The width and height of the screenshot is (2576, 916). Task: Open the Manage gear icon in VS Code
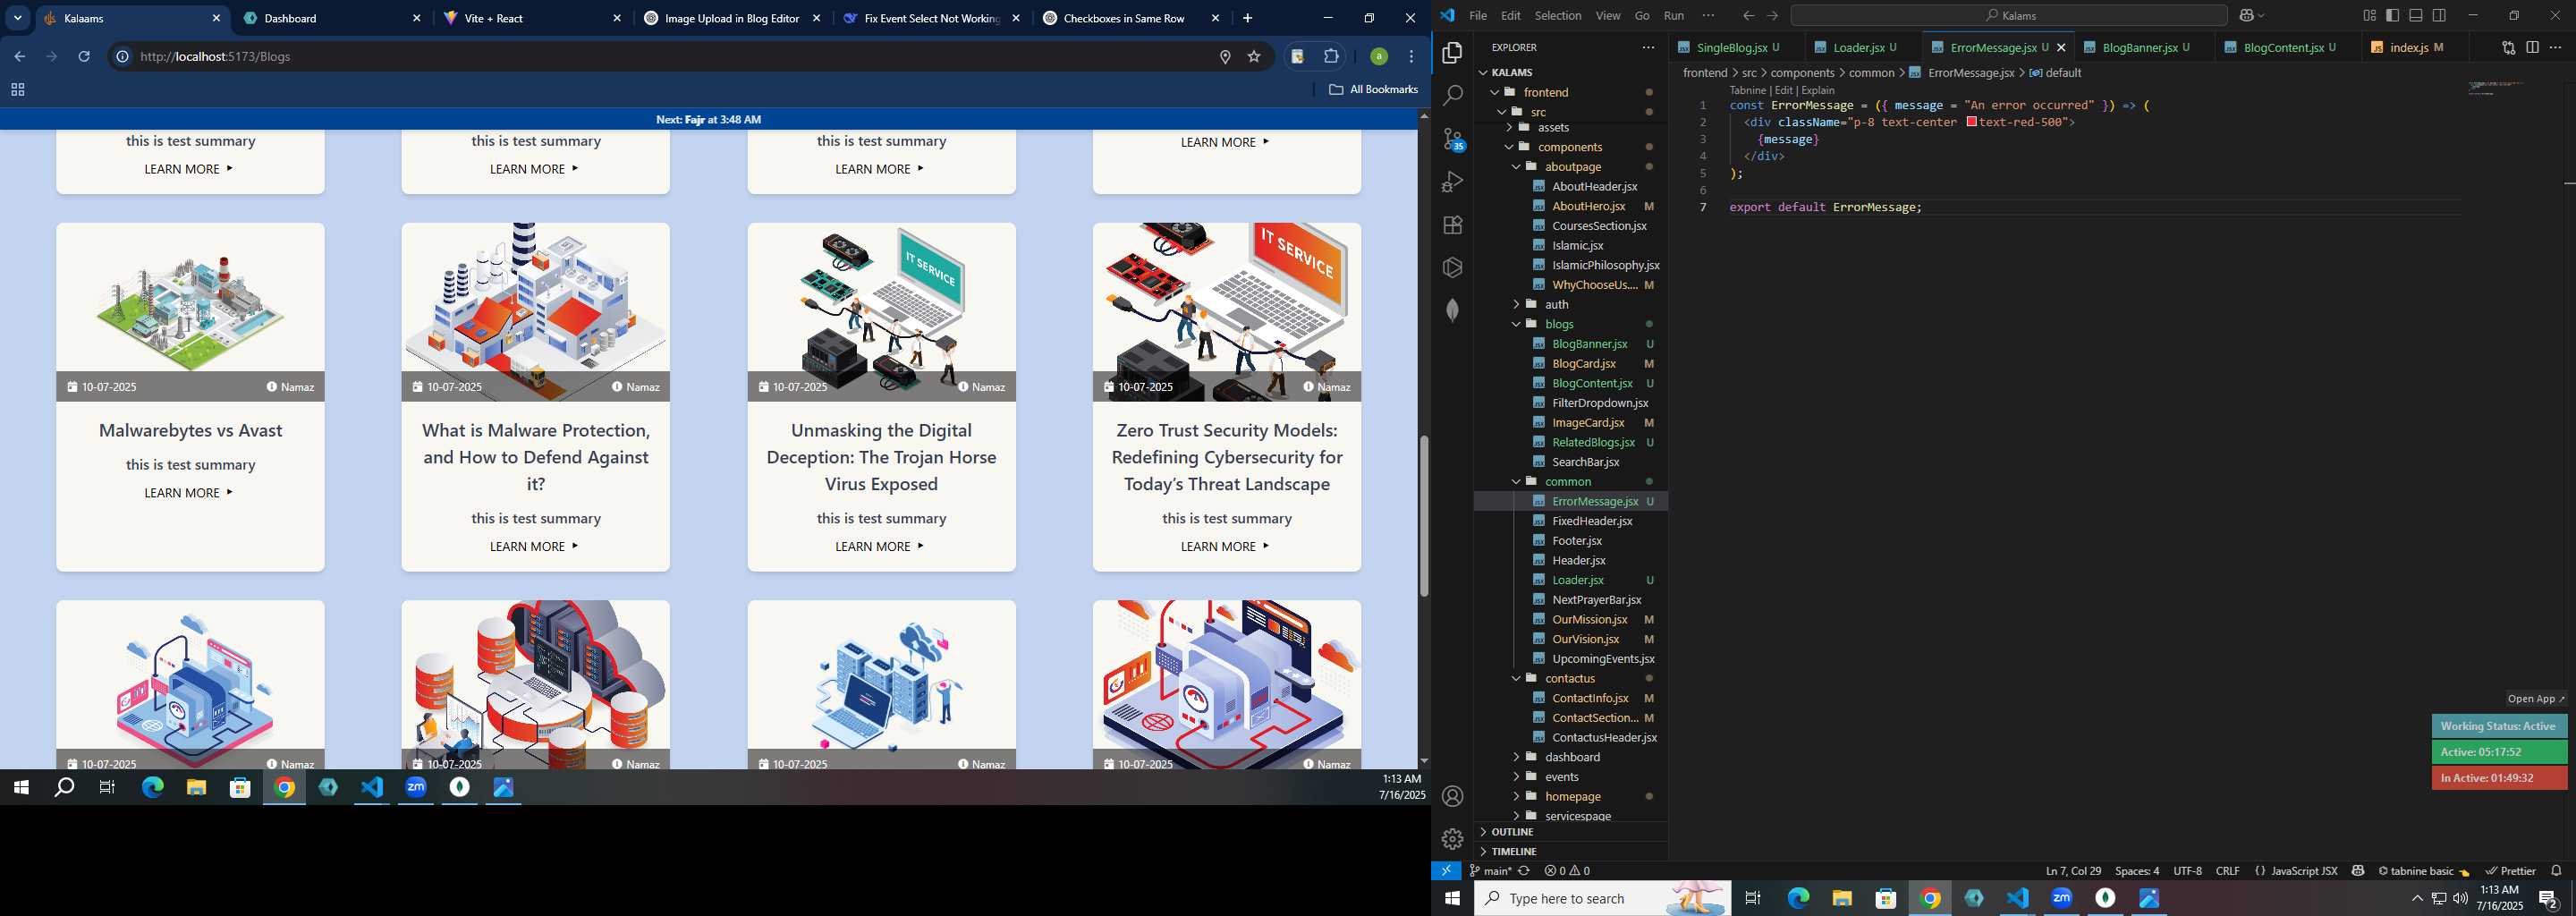(1452, 839)
